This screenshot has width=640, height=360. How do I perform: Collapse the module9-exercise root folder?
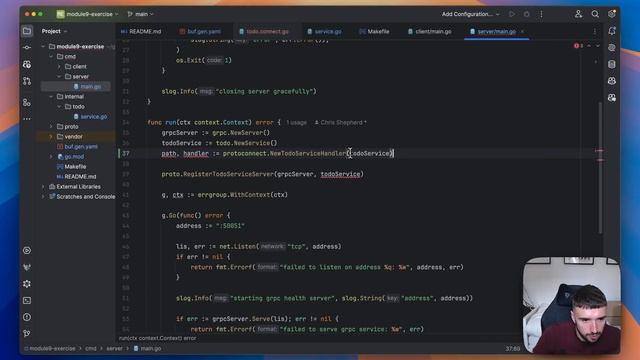(x=43, y=47)
